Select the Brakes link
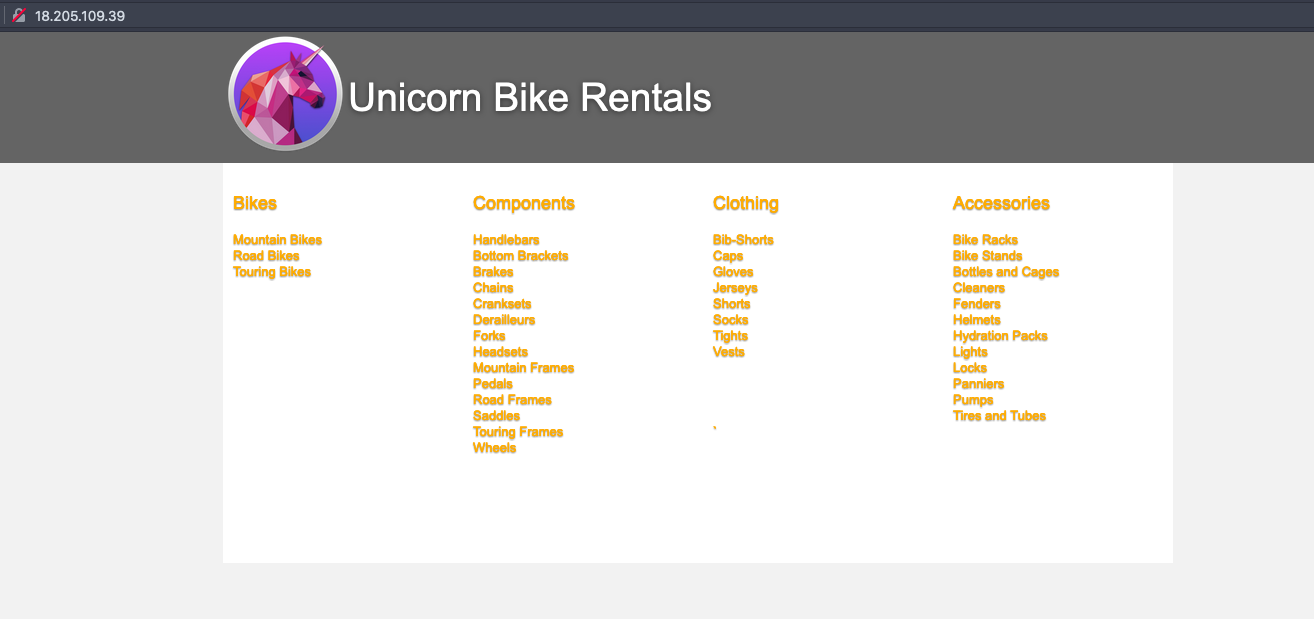Viewport: 1314px width, 619px height. tap(493, 272)
